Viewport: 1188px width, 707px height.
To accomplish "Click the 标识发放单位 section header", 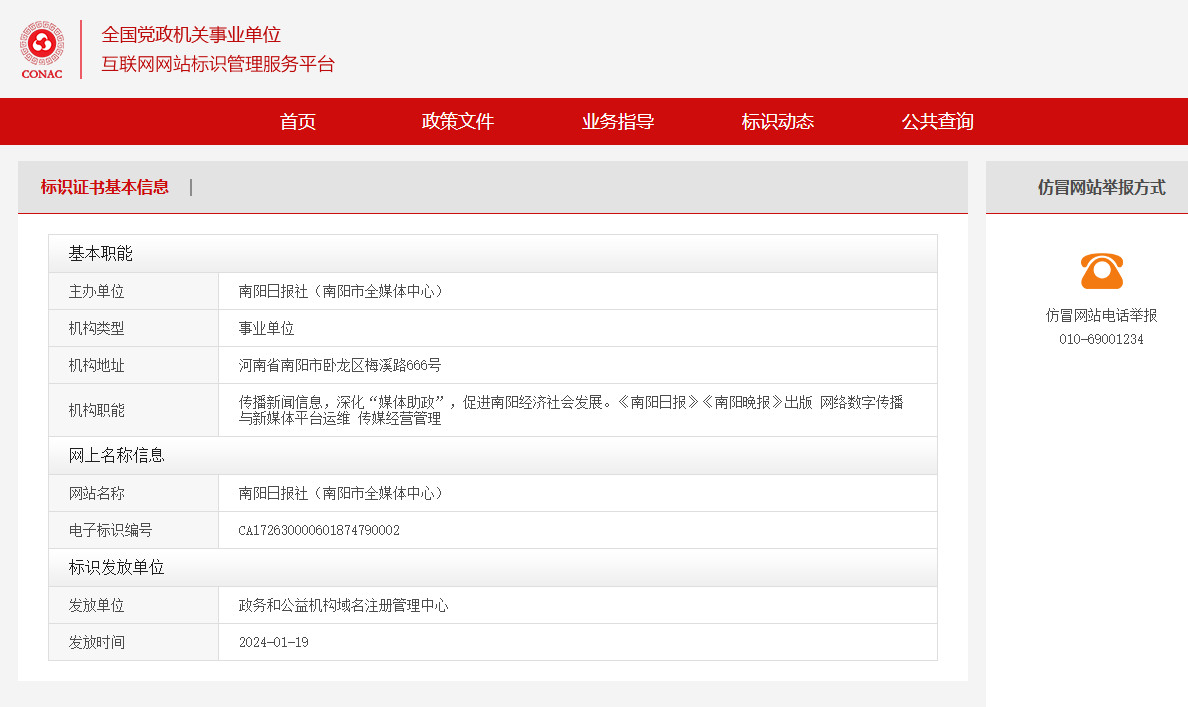I will pyautogui.click(x=492, y=568).
